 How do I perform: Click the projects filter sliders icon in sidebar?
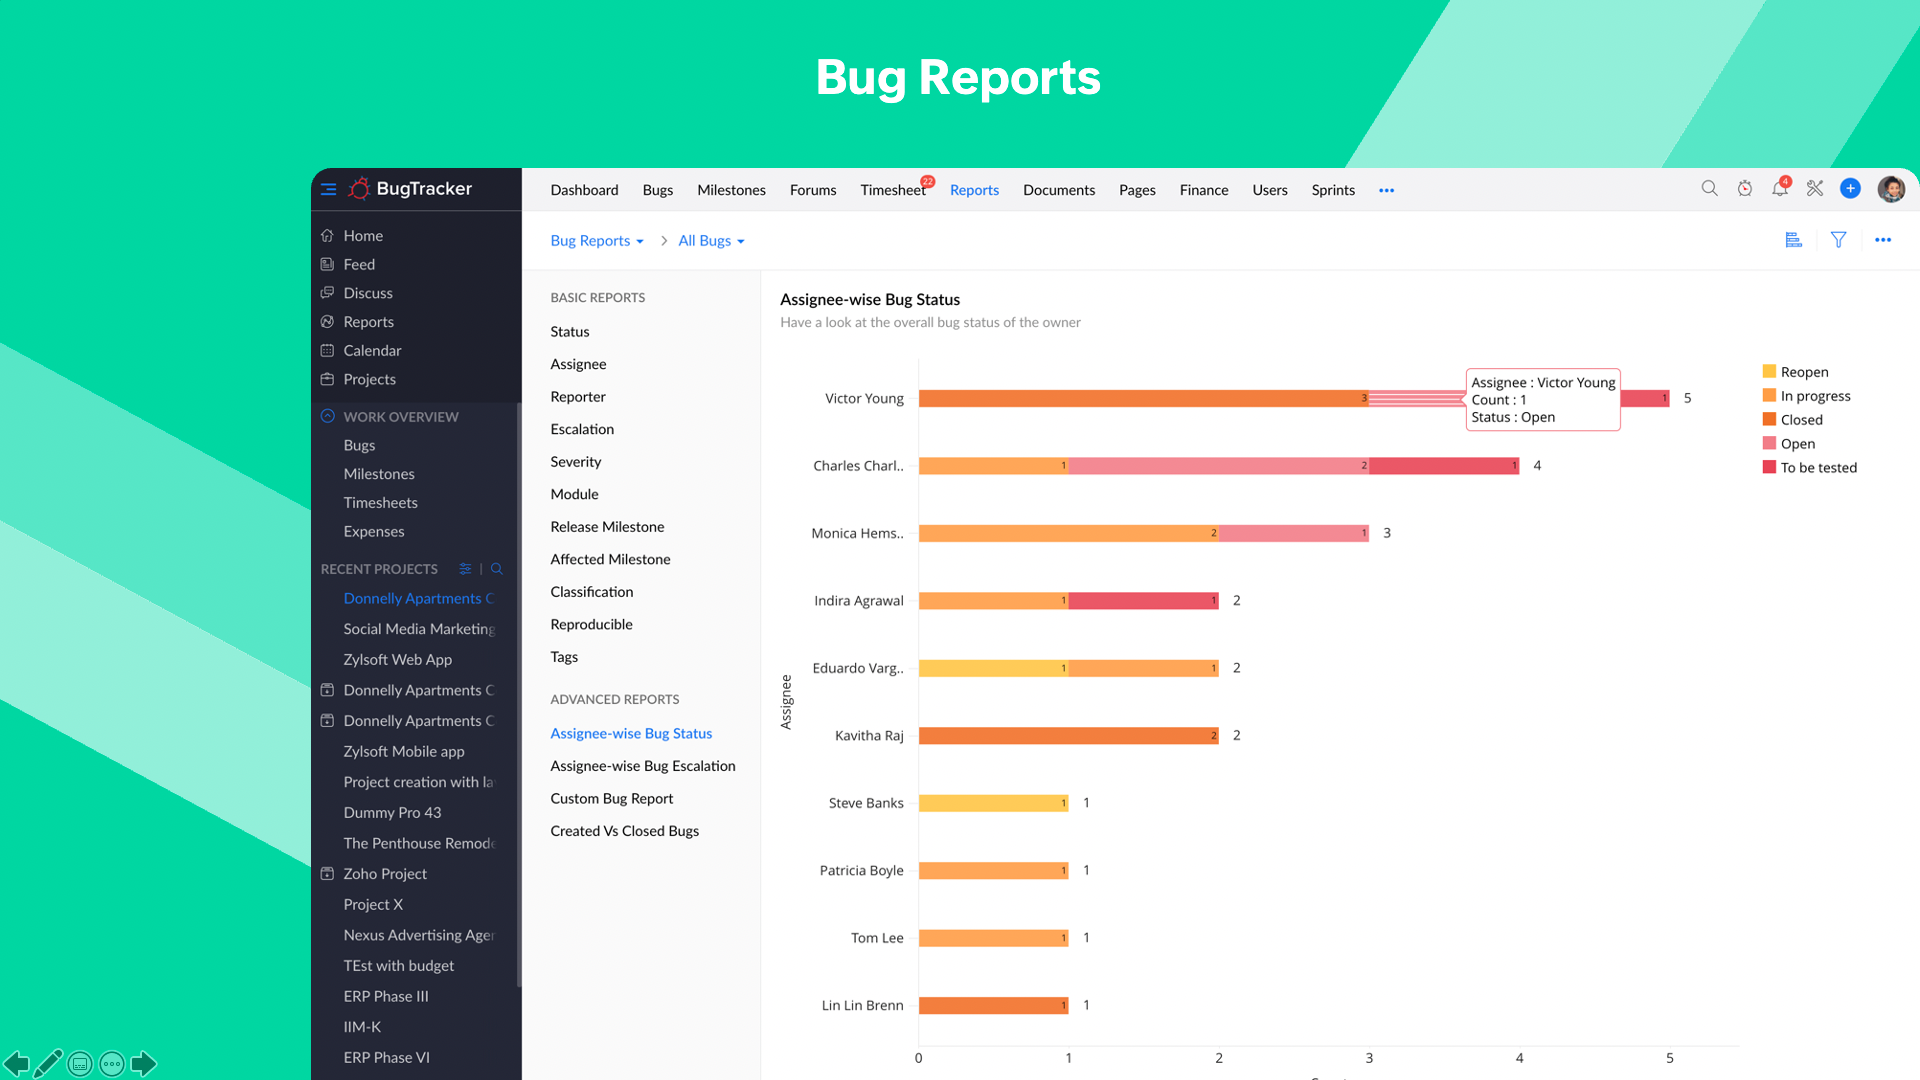(464, 568)
